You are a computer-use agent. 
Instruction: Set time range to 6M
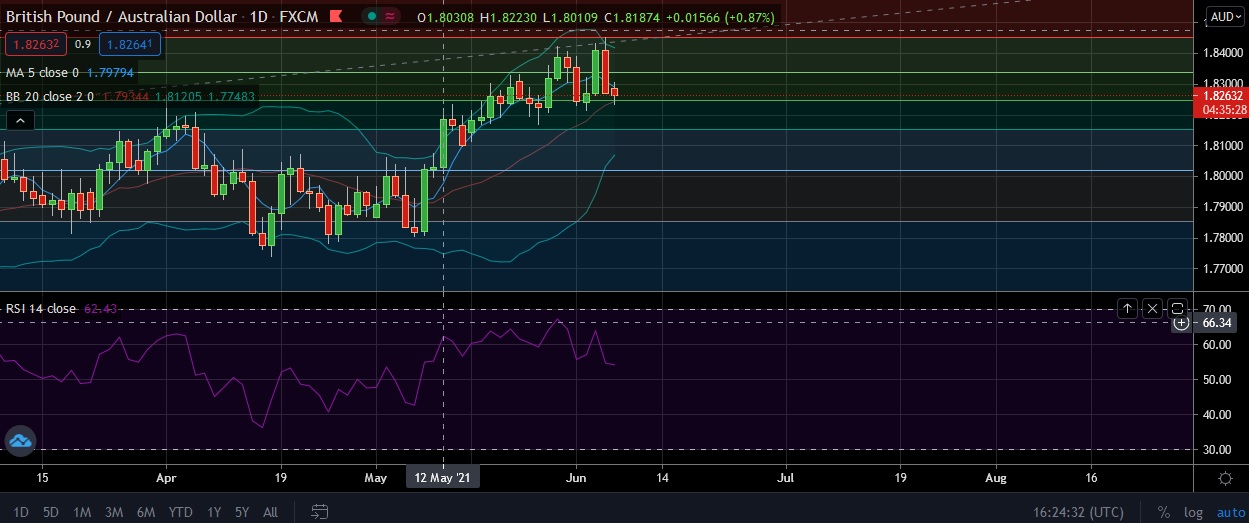(146, 512)
